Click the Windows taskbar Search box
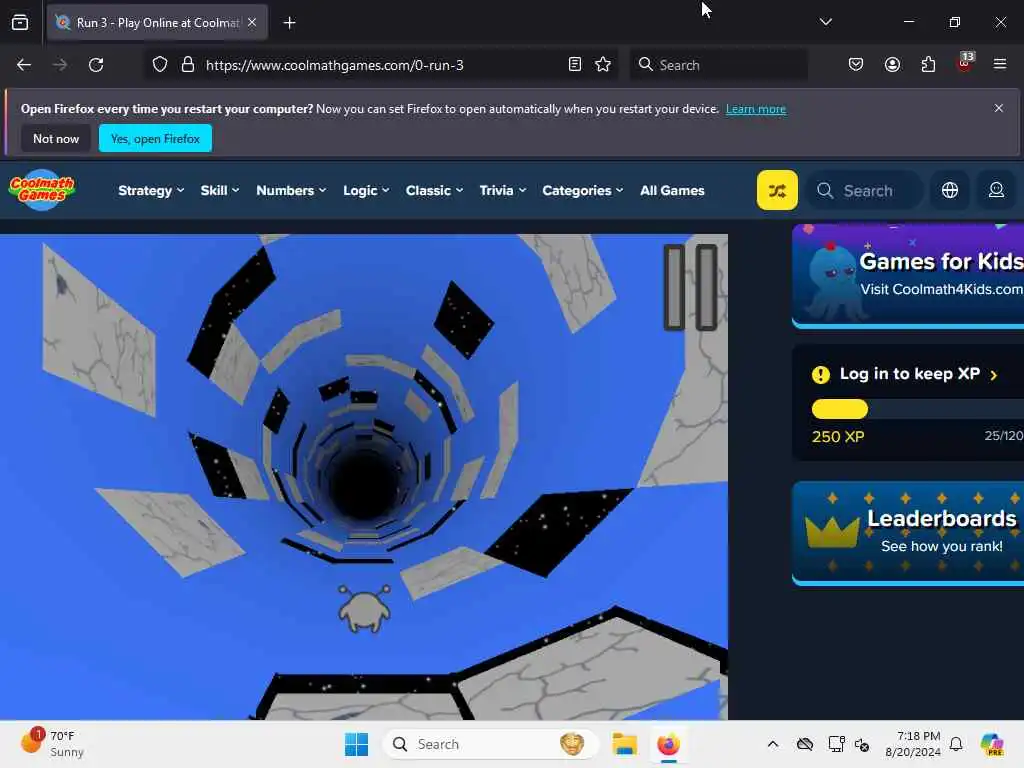The width and height of the screenshot is (1024, 768). pyautogui.click(x=490, y=744)
